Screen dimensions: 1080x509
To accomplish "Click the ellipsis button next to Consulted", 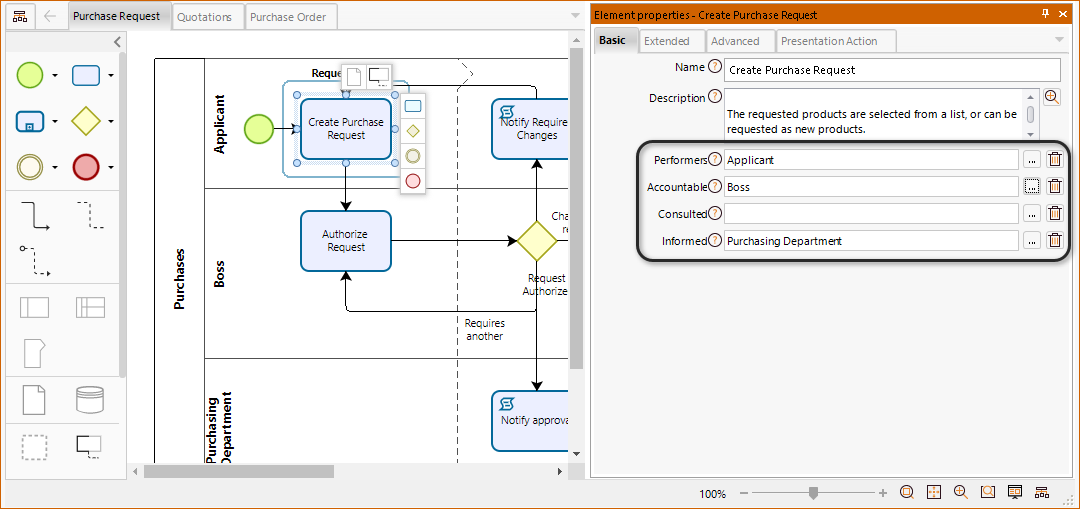I will [x=1031, y=214].
